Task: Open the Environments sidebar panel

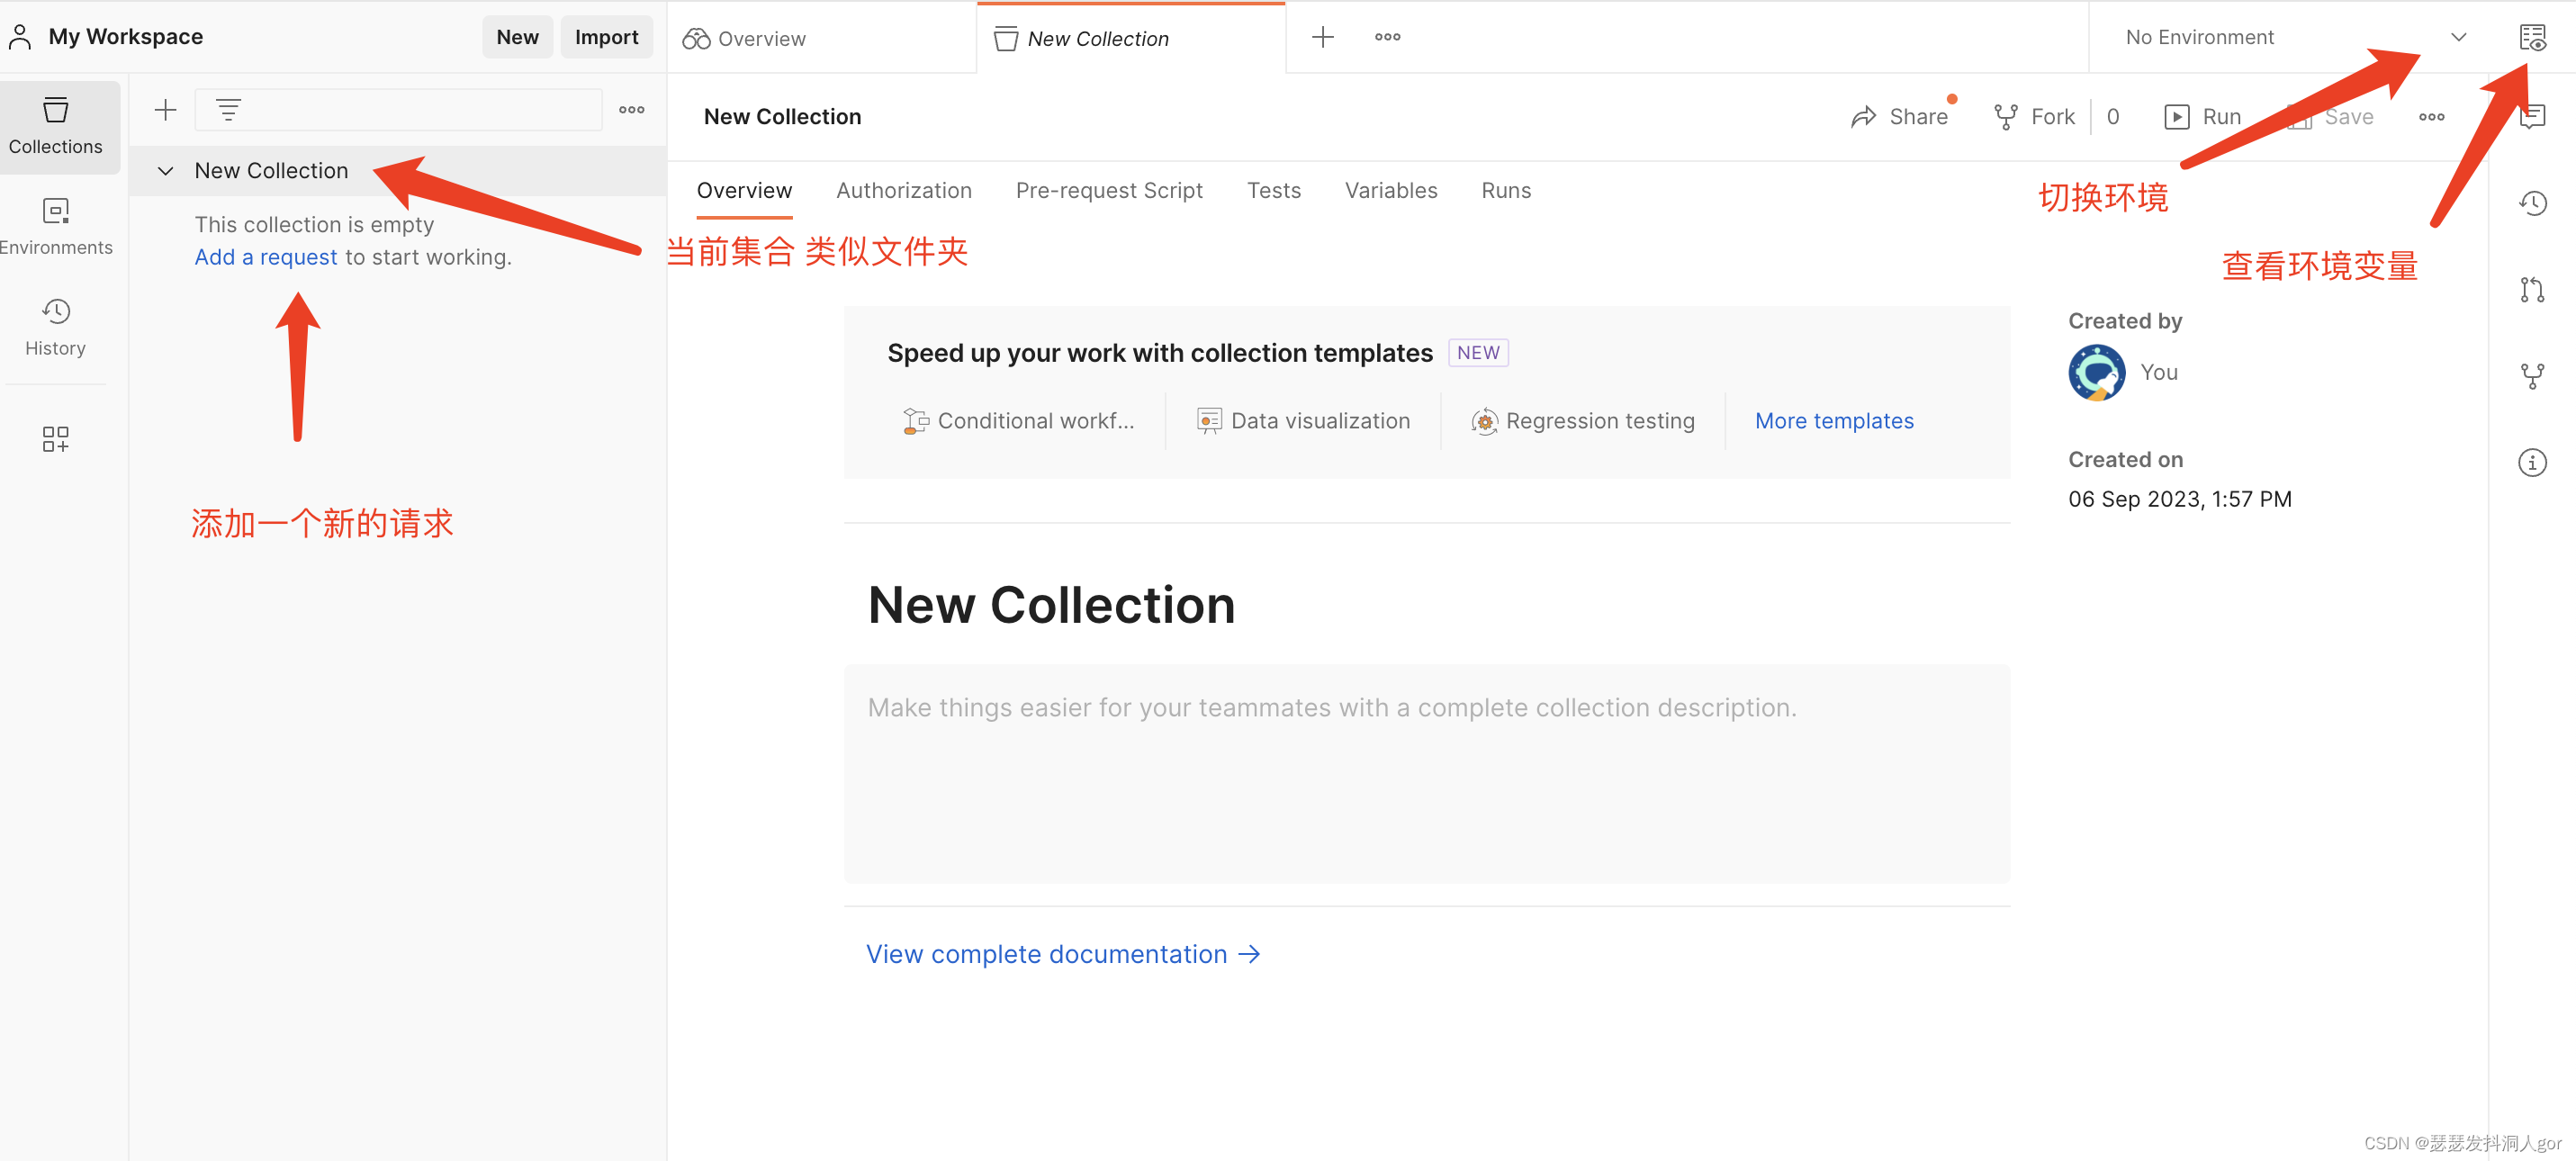Action: pyautogui.click(x=56, y=227)
